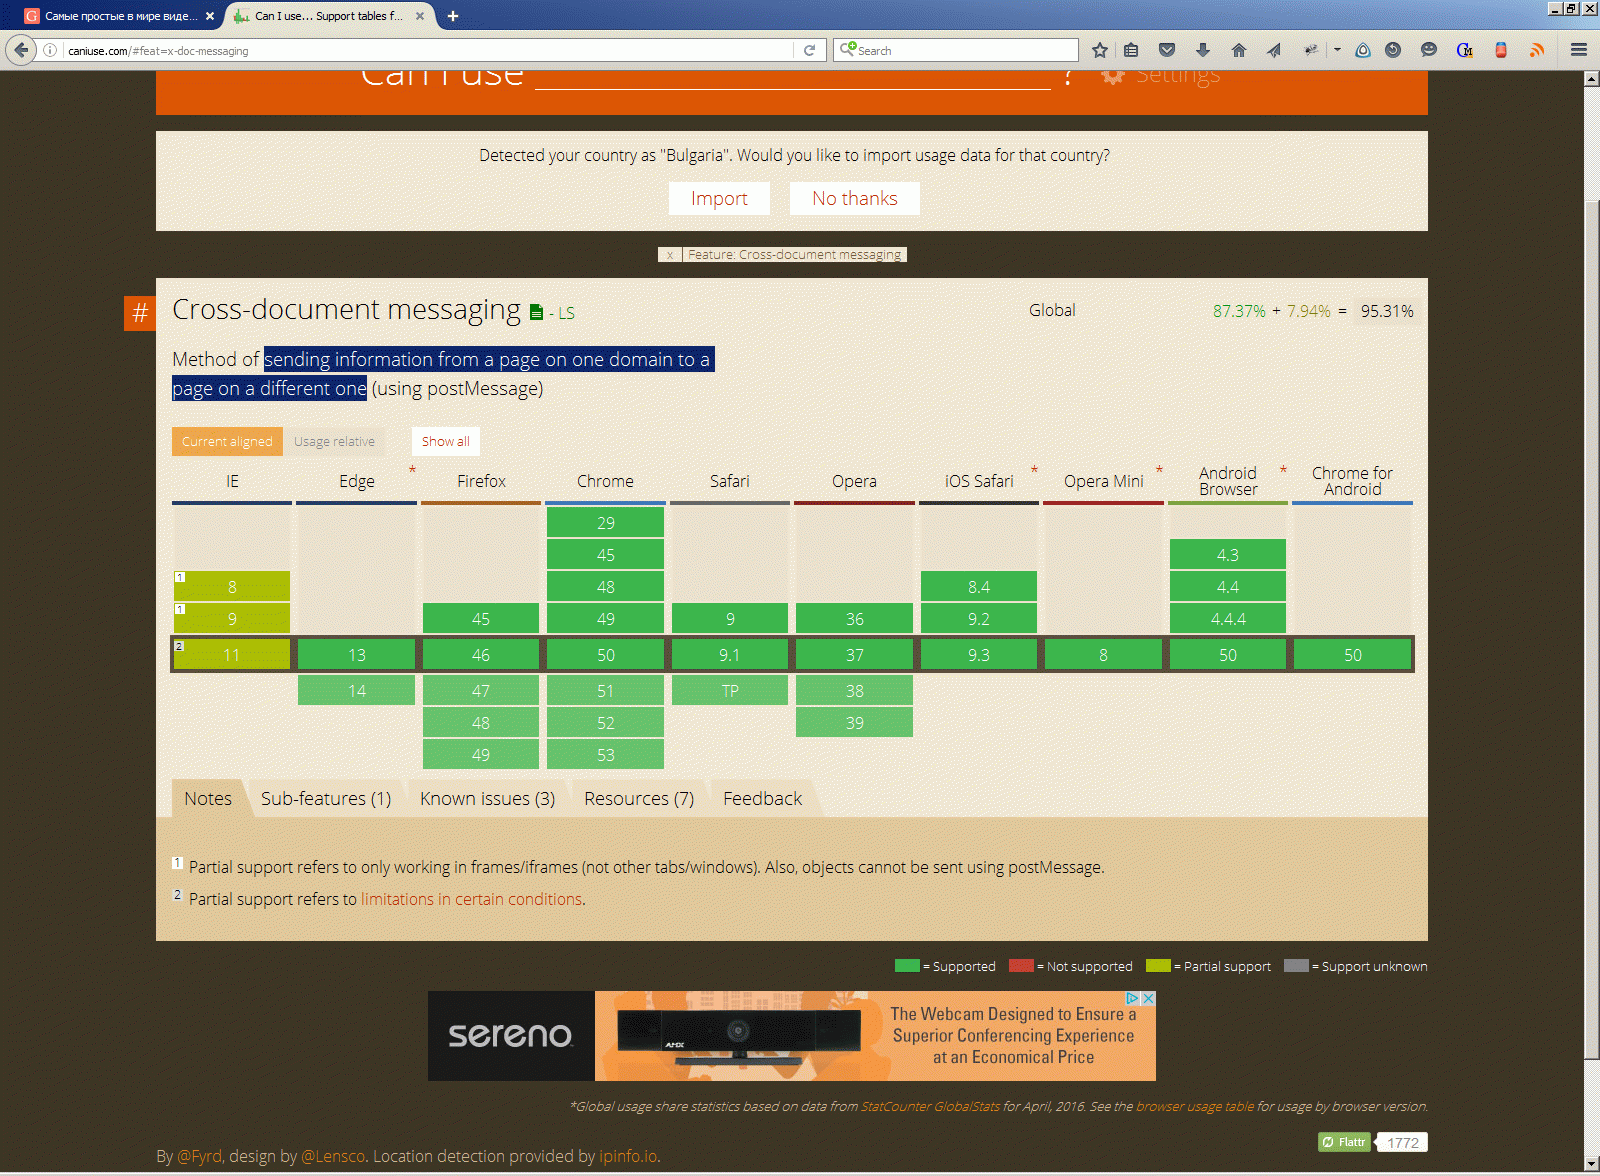Reload the page with the refresh icon
The width and height of the screenshot is (1600, 1176).
coord(810,50)
